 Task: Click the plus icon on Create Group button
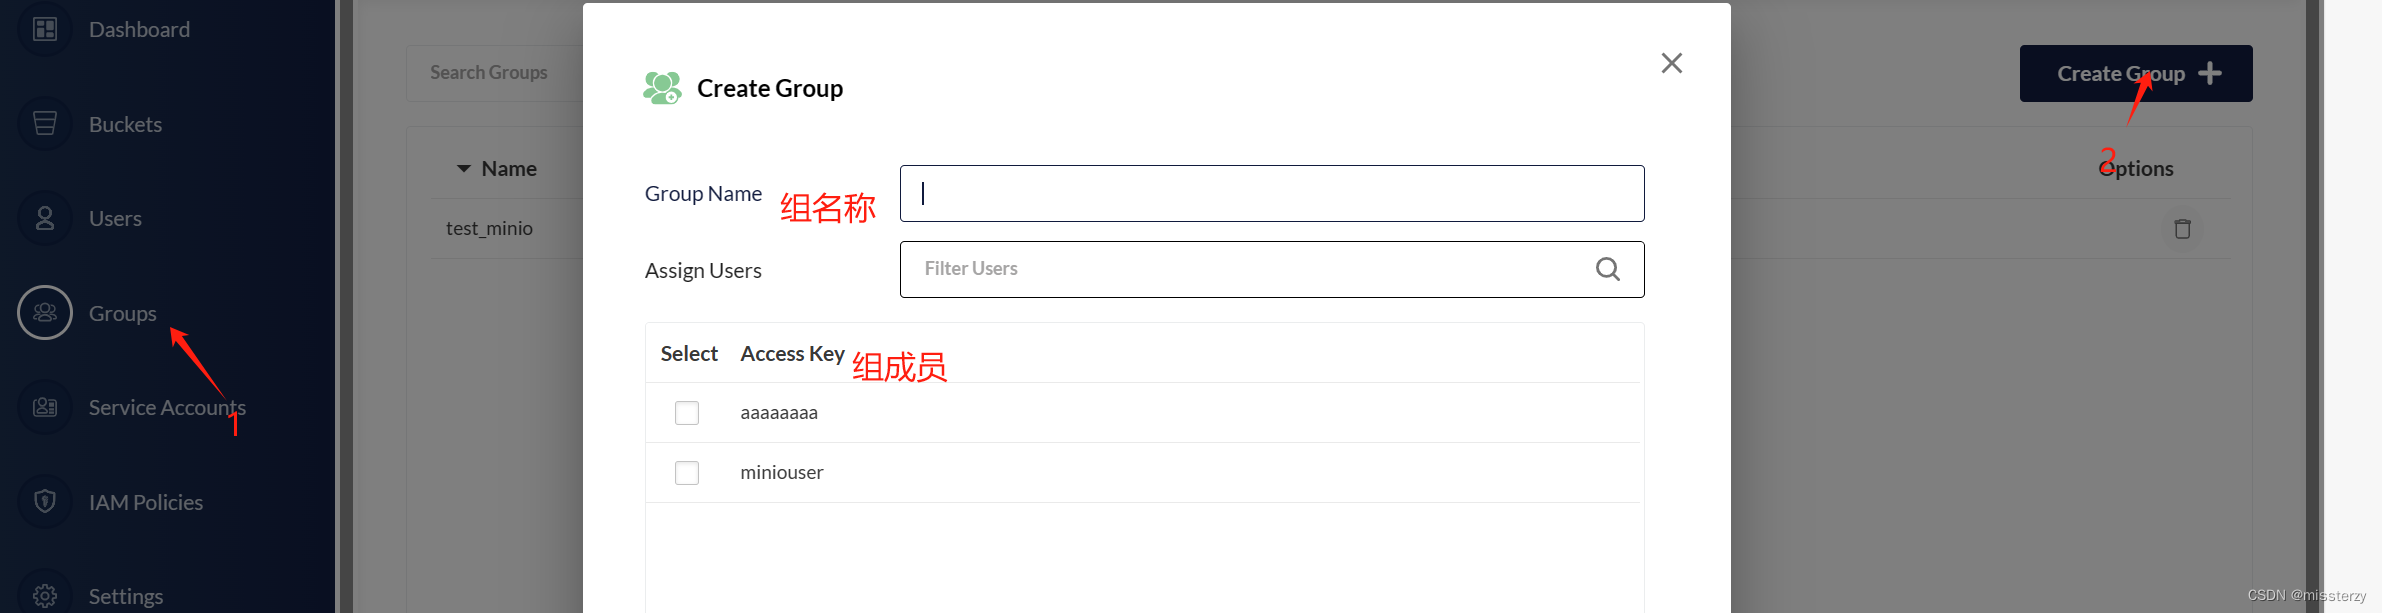2210,72
